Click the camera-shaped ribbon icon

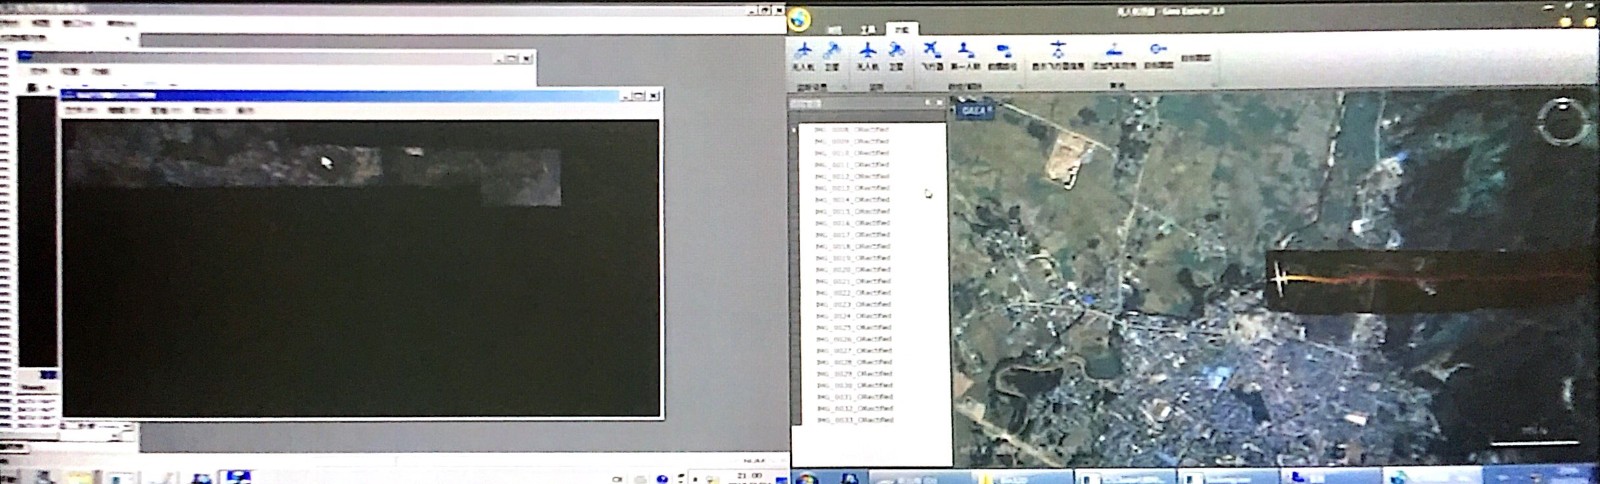point(1003,51)
